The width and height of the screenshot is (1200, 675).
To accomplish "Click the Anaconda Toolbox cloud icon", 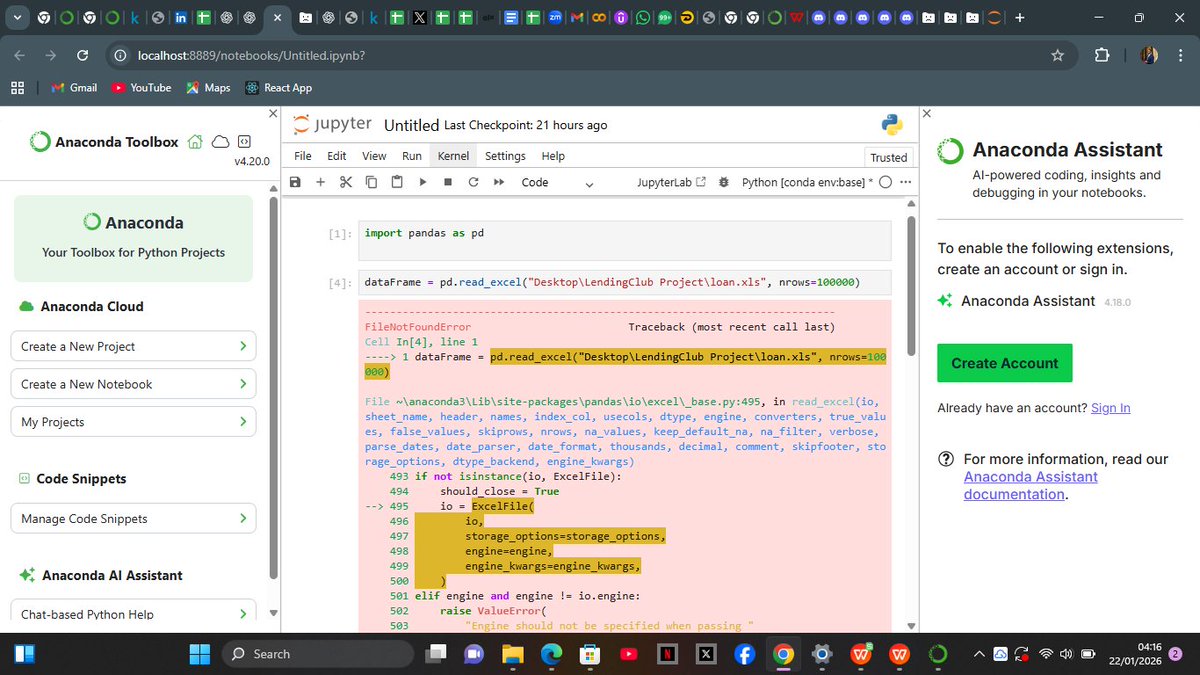I will pos(221,142).
